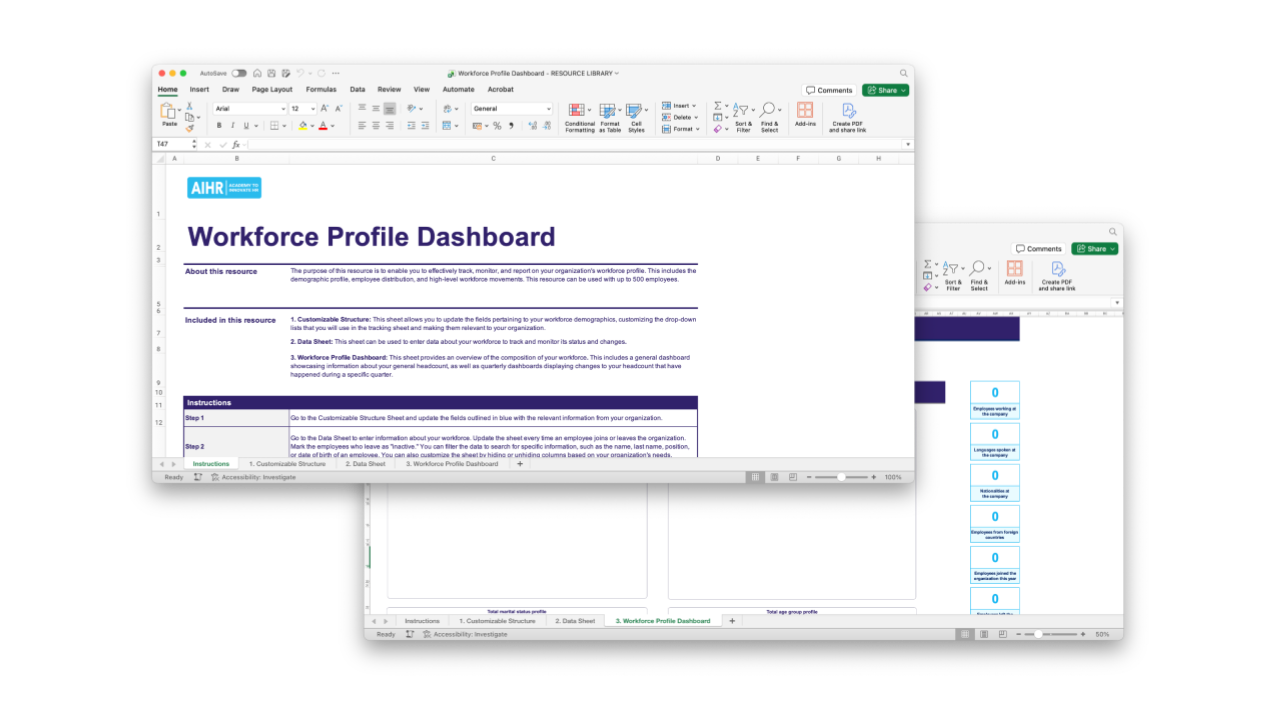Toggle Italic formatting
Screen dimensions: 1280x720
[x=232, y=126]
